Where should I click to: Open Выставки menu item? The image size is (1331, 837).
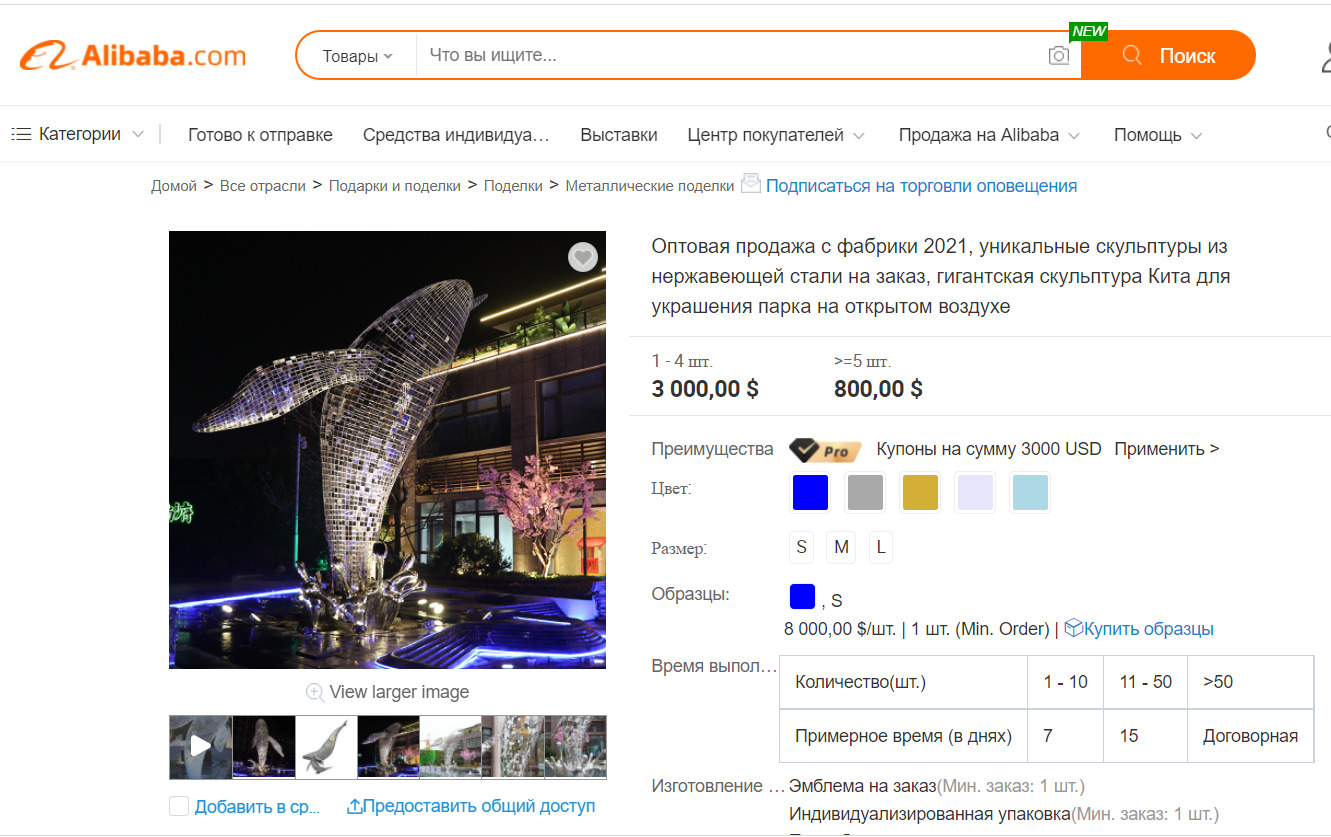pyautogui.click(x=619, y=135)
